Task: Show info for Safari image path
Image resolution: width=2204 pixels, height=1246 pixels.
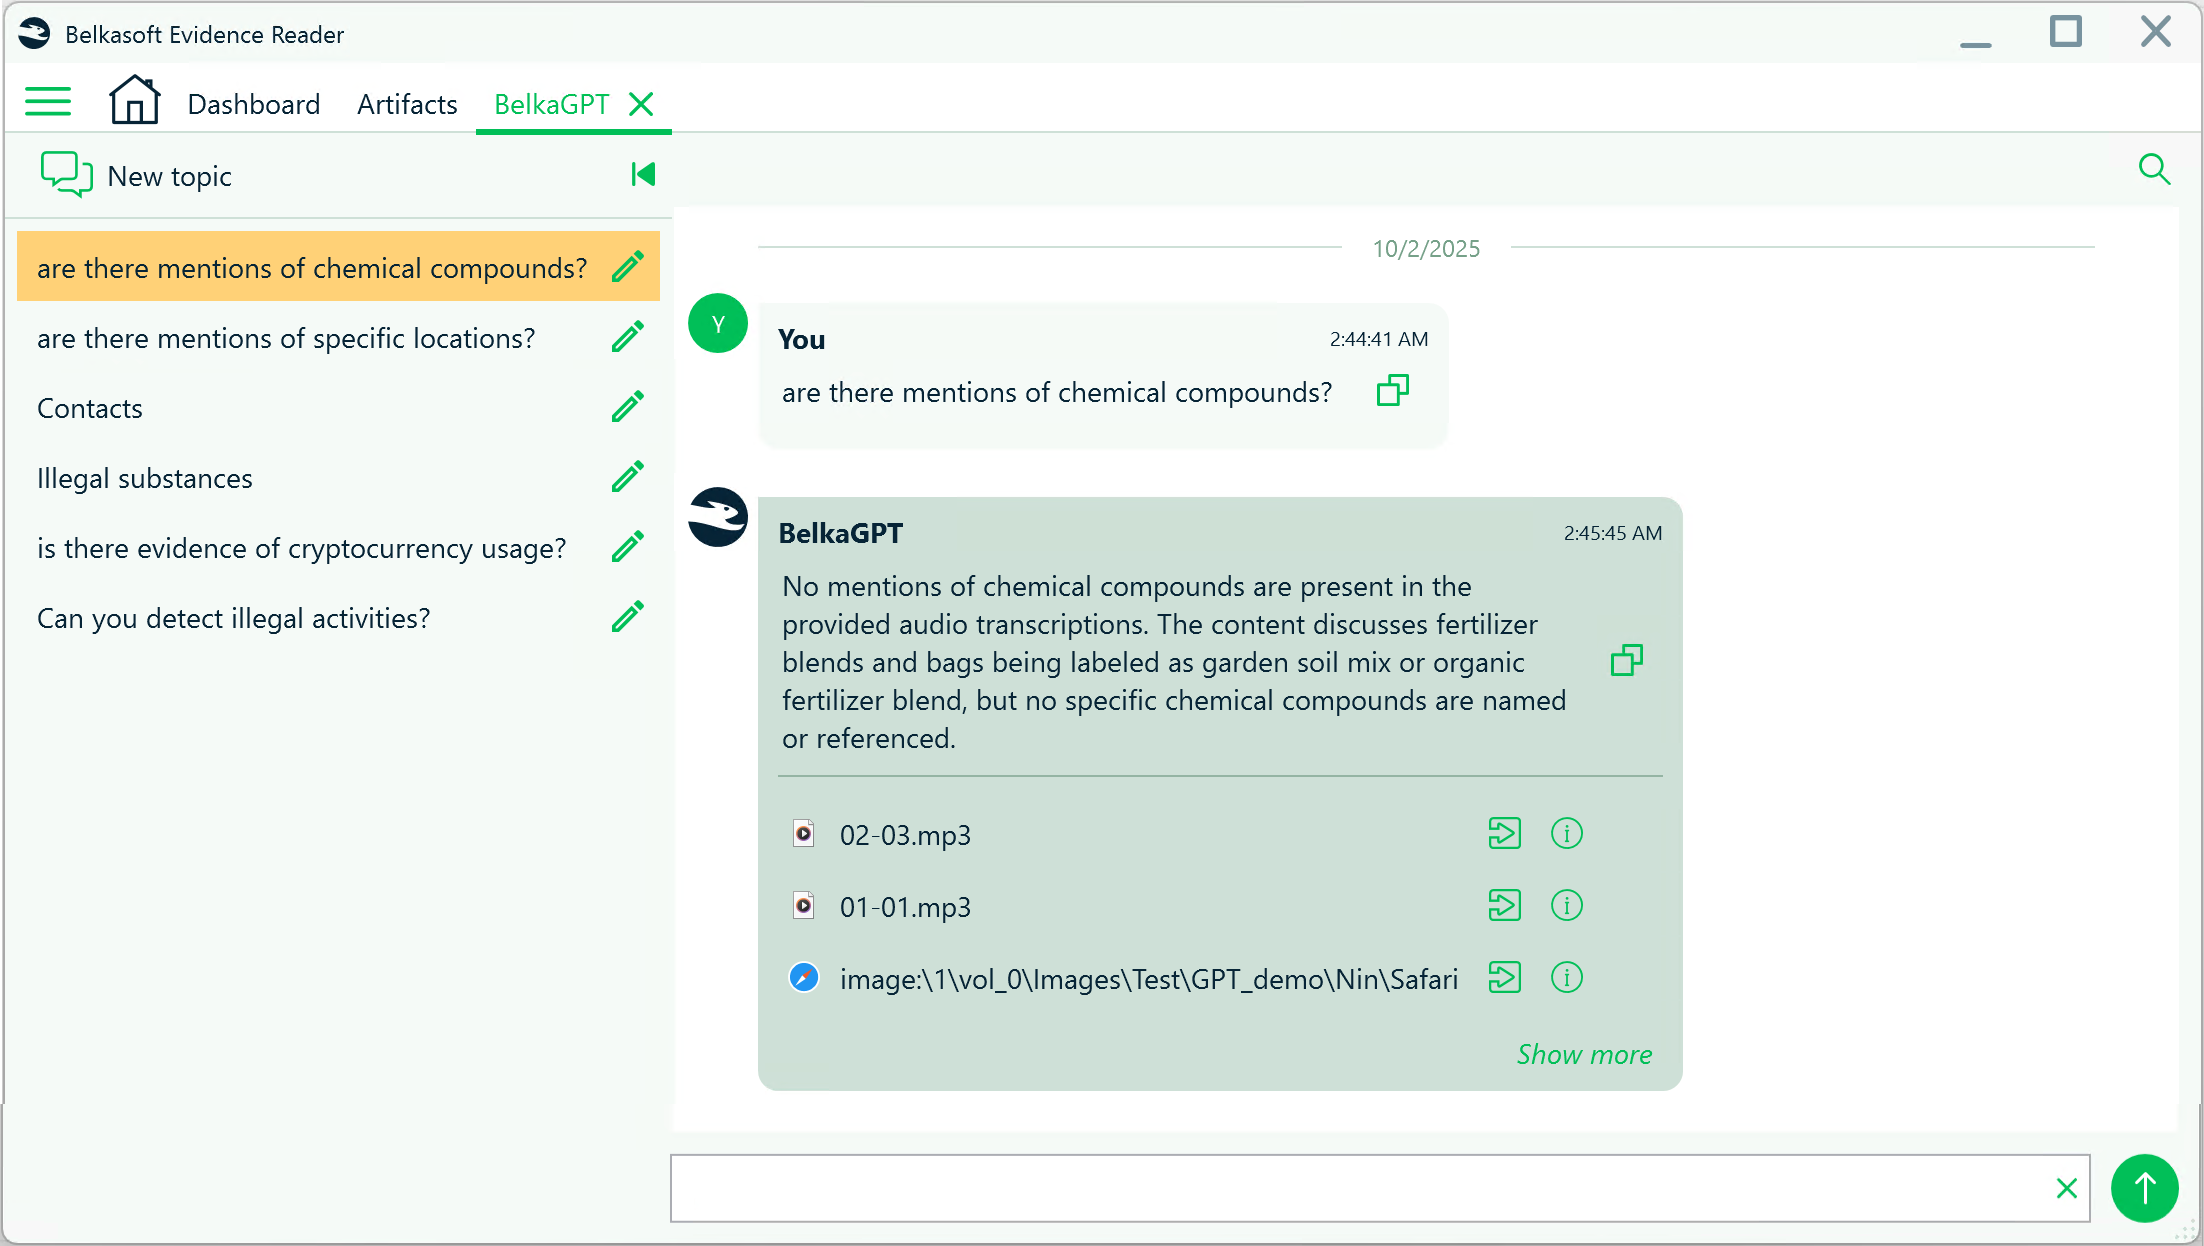Action: pyautogui.click(x=1566, y=978)
